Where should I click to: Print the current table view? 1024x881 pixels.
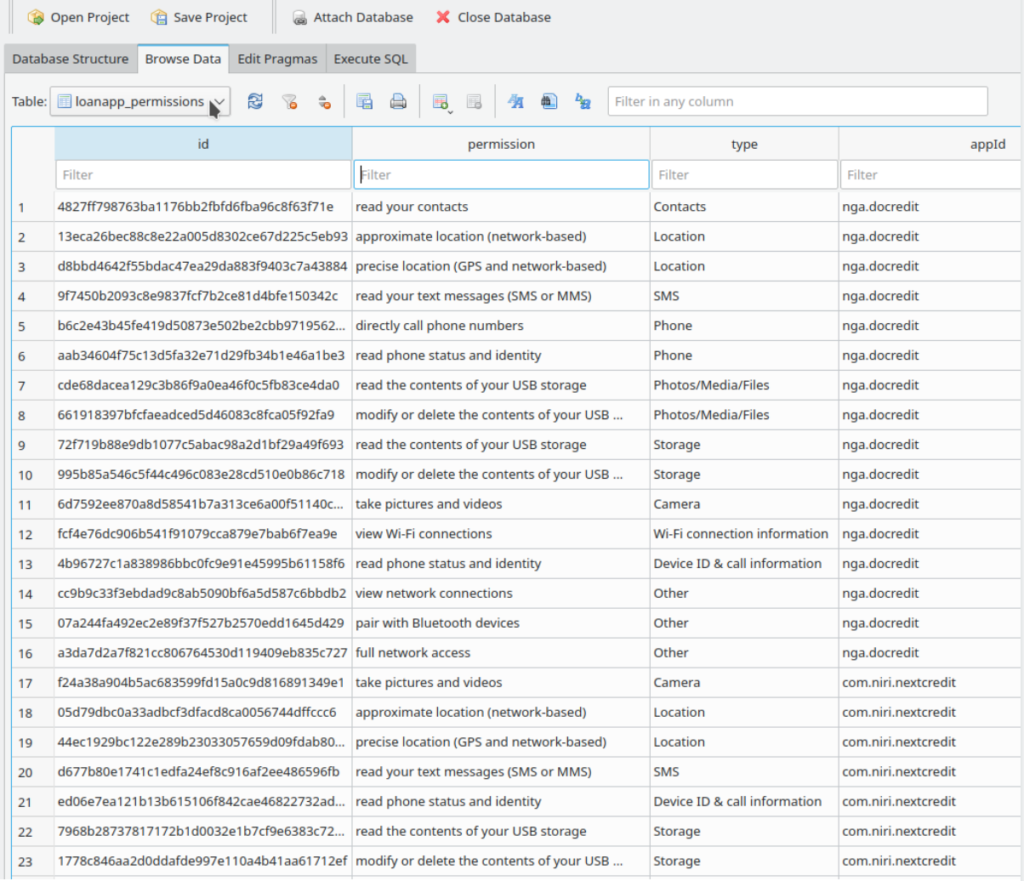tap(398, 101)
